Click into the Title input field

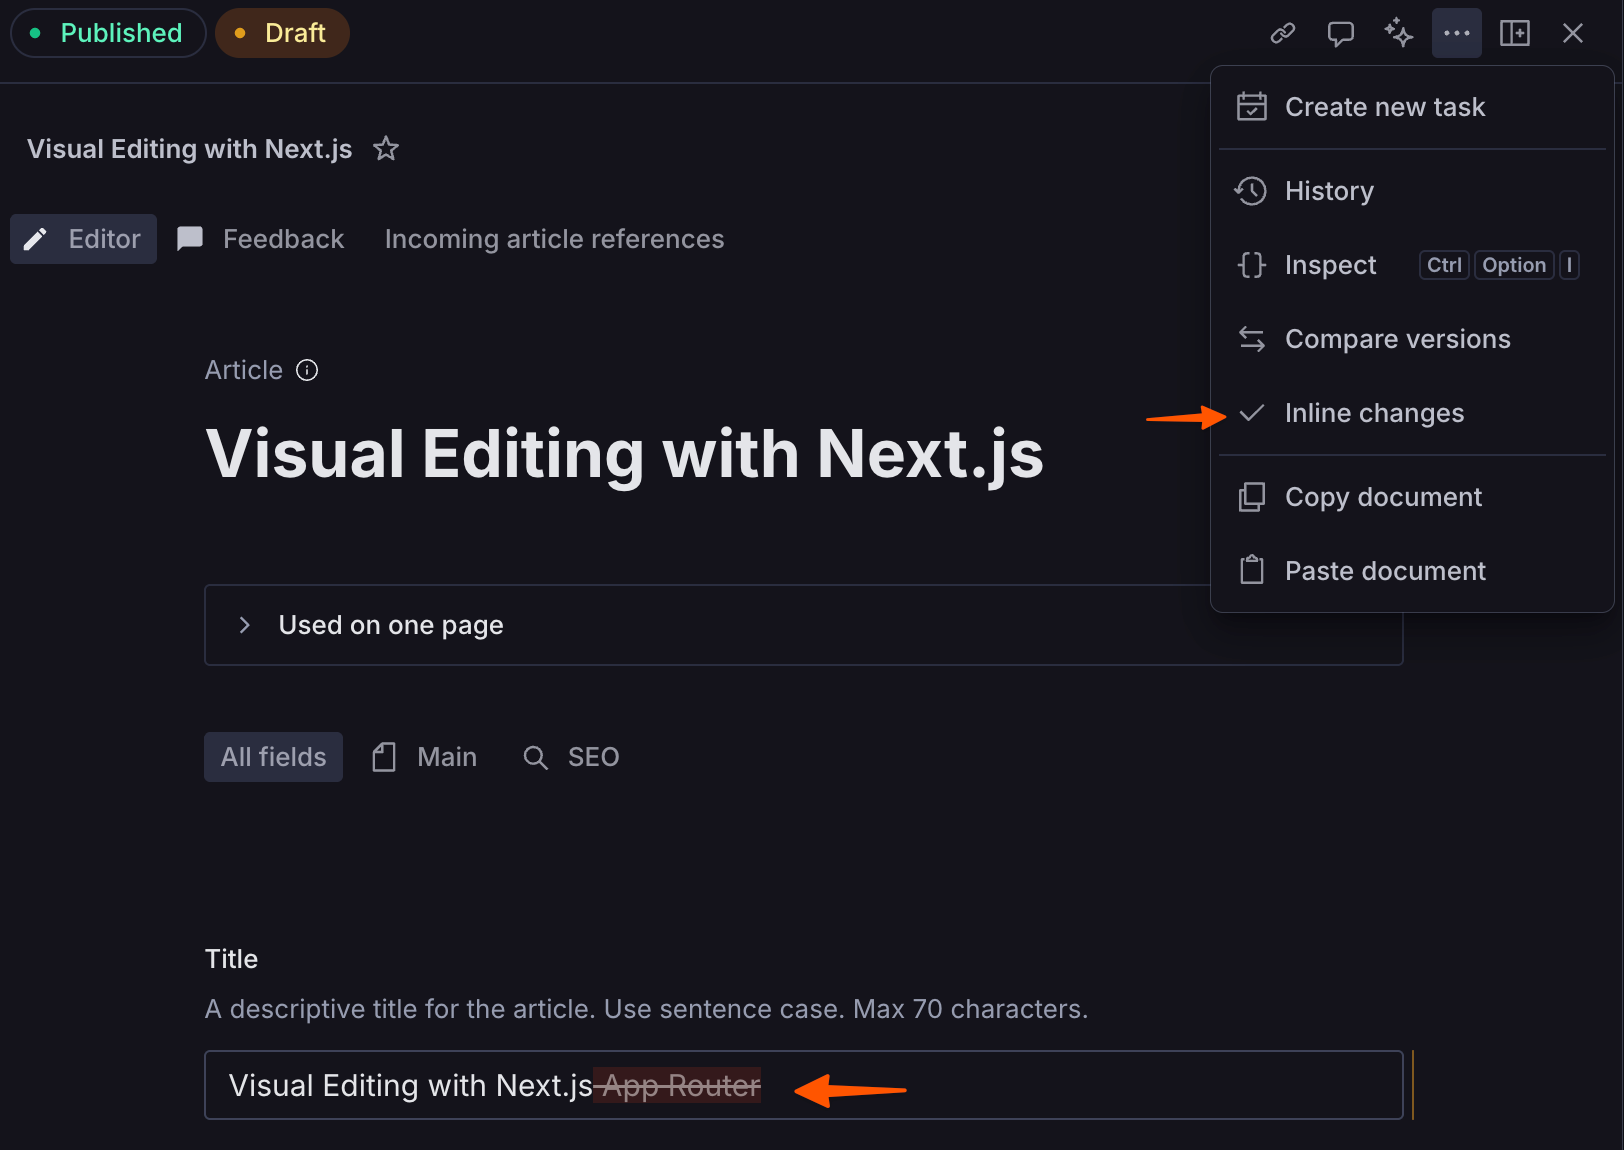804,1085
